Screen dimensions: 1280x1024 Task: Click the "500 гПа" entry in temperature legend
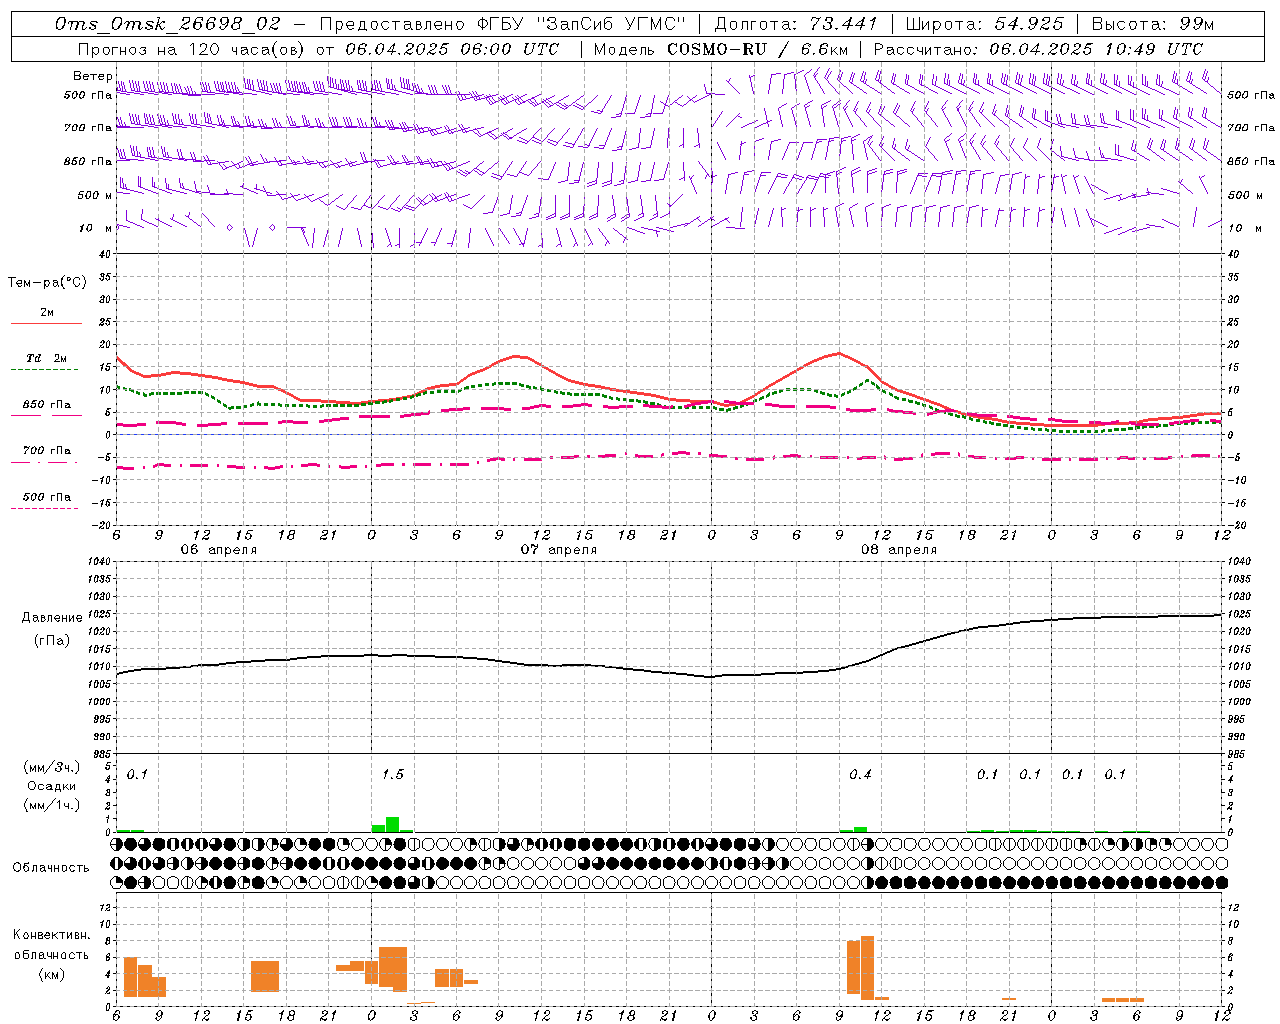coord(47,497)
